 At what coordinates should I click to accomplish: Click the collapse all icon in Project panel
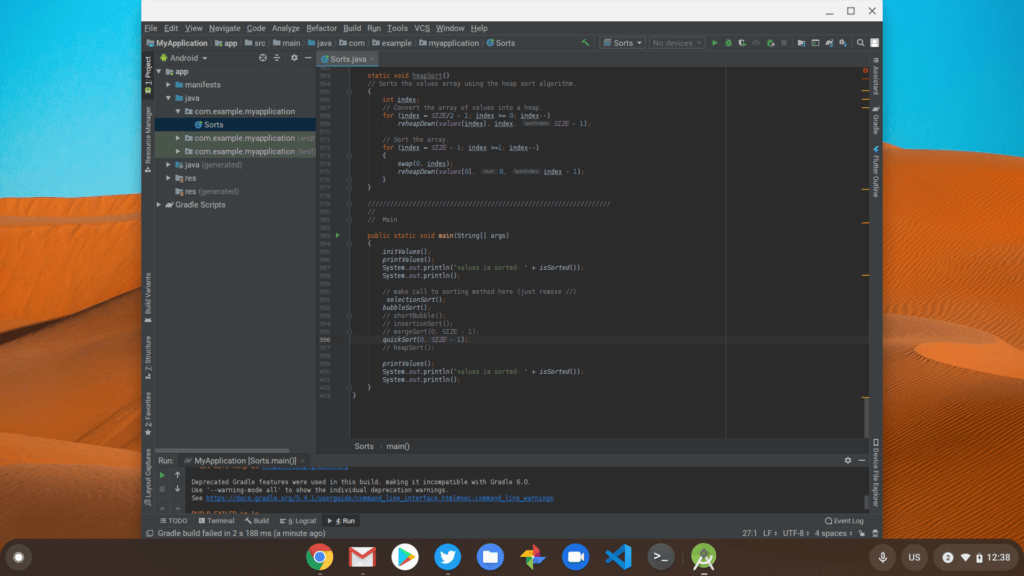click(278, 58)
